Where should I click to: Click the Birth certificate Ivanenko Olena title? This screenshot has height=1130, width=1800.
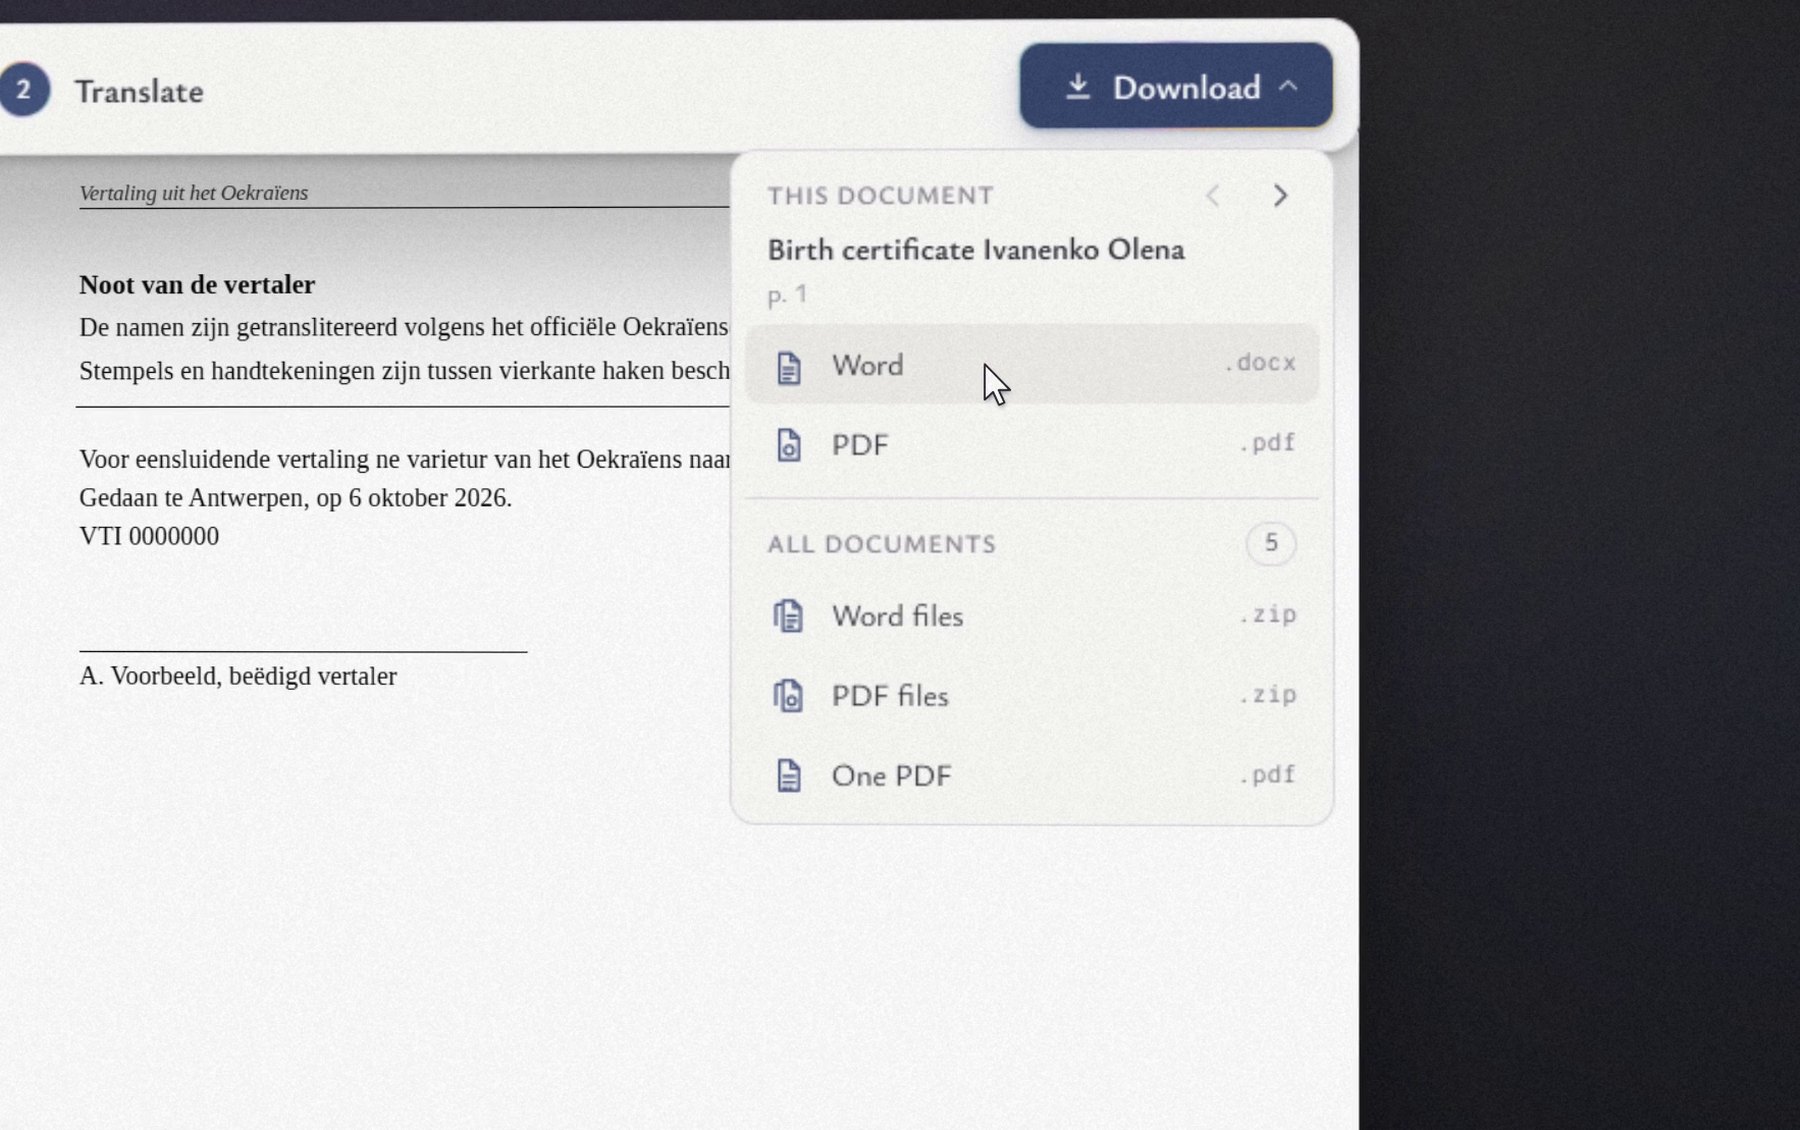[x=976, y=250]
